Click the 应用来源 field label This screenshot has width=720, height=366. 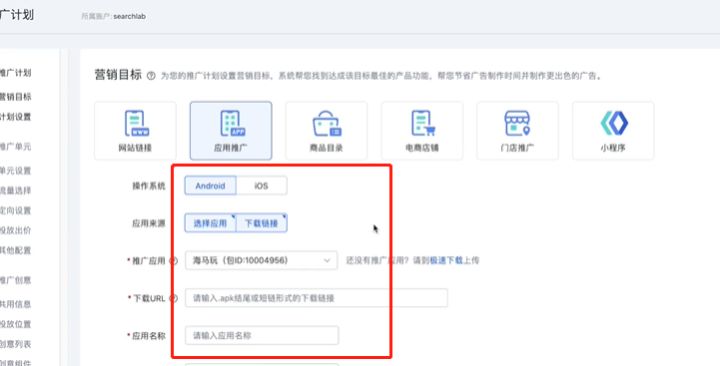coord(149,224)
